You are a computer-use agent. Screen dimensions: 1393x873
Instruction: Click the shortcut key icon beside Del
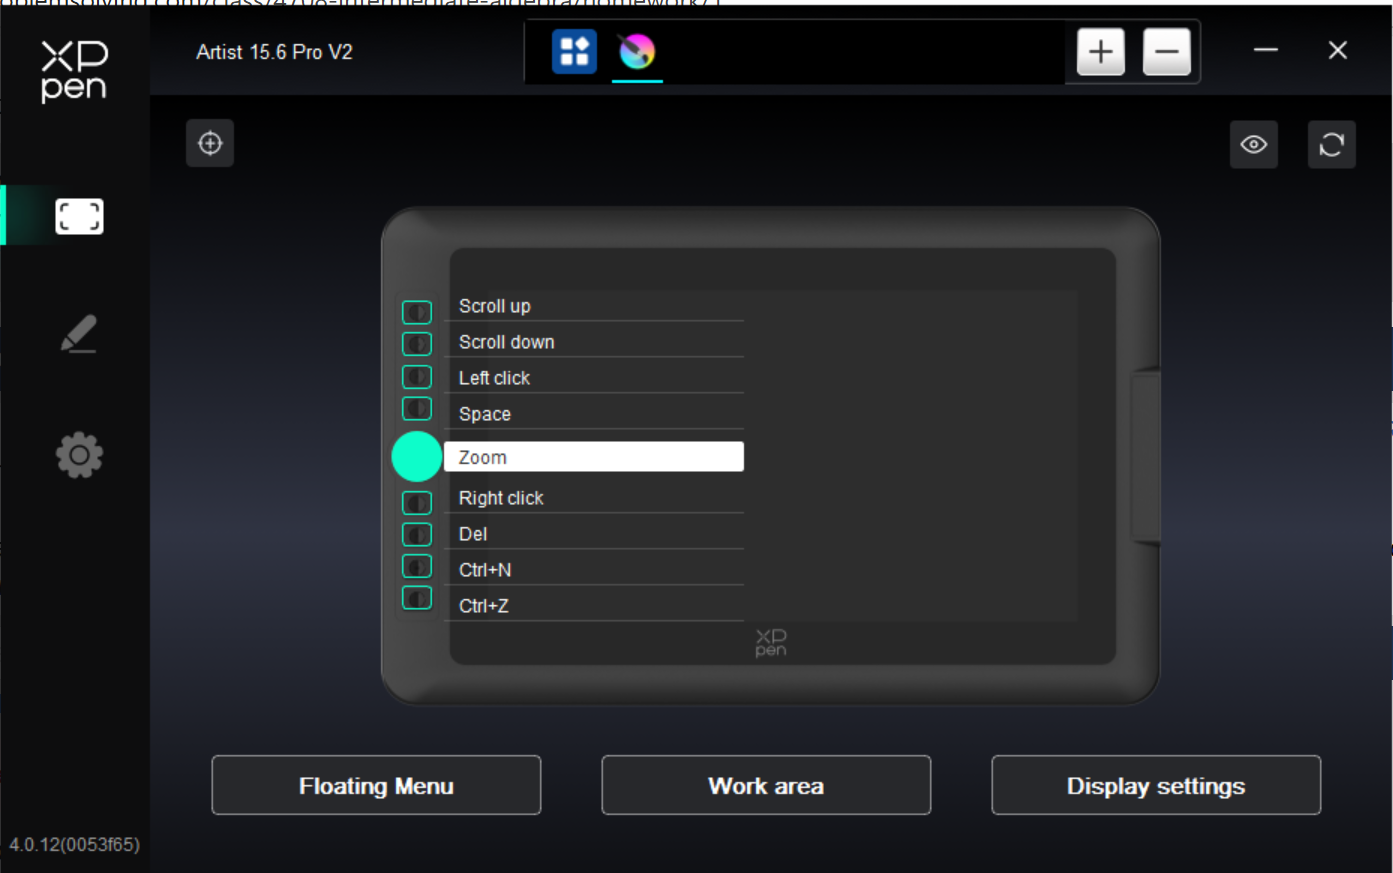coord(417,534)
